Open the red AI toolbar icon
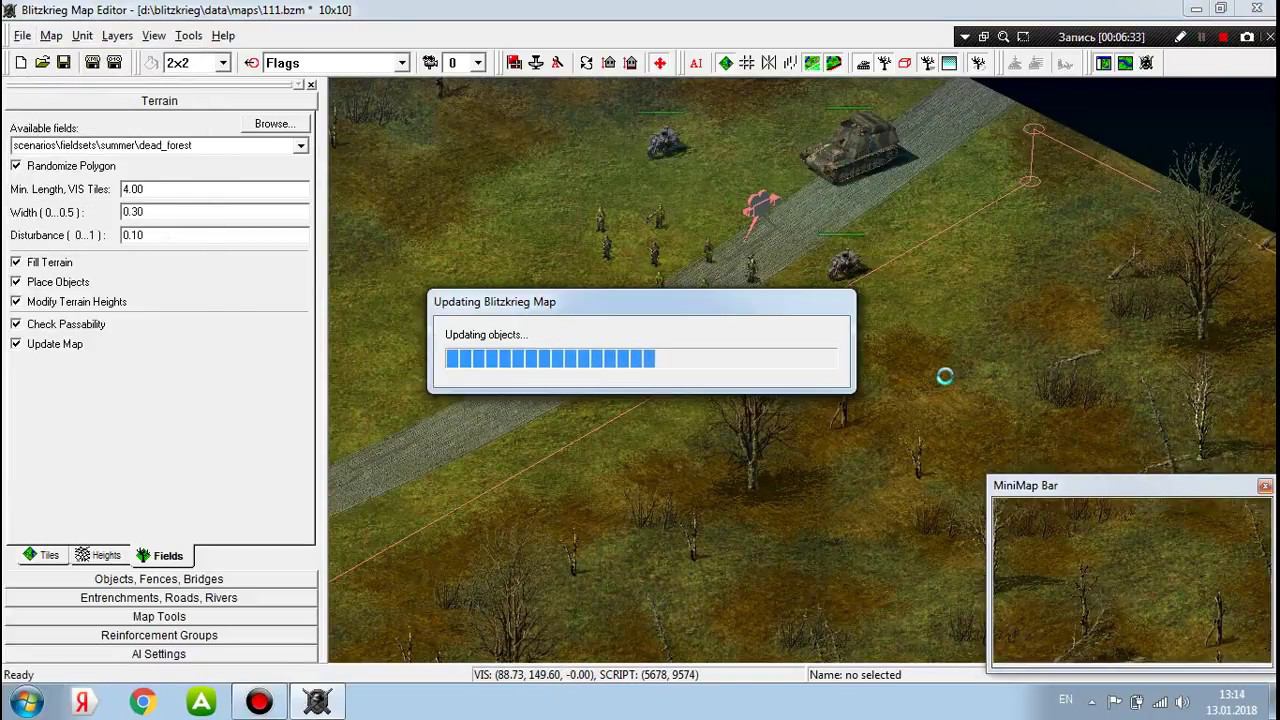 coord(696,63)
